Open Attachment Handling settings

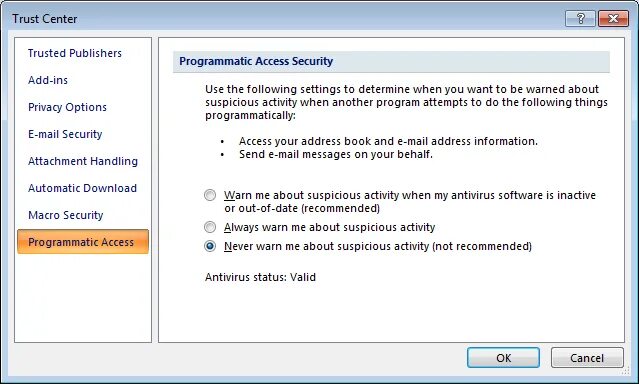83,161
